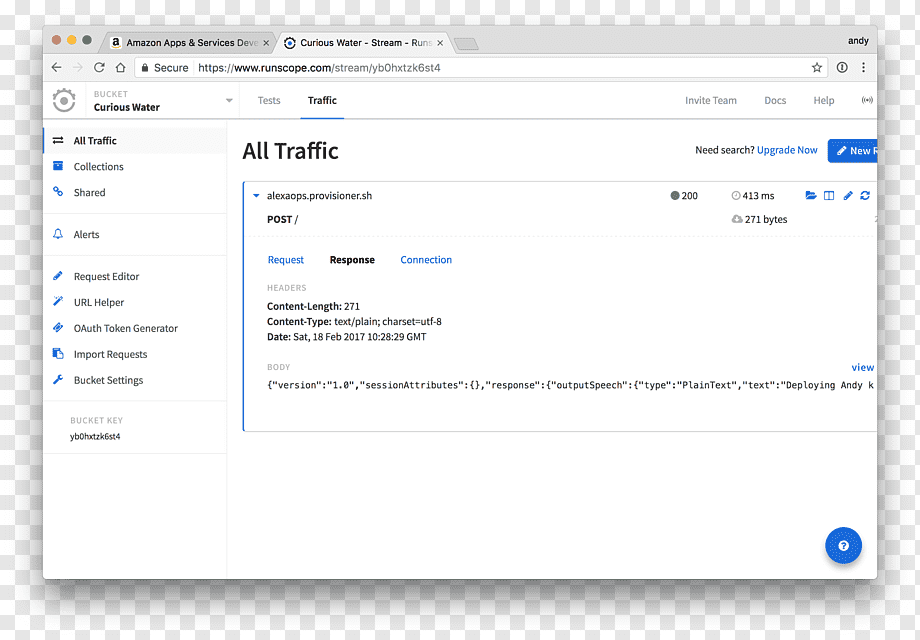Open the Chrome three-dot menu

point(863,67)
